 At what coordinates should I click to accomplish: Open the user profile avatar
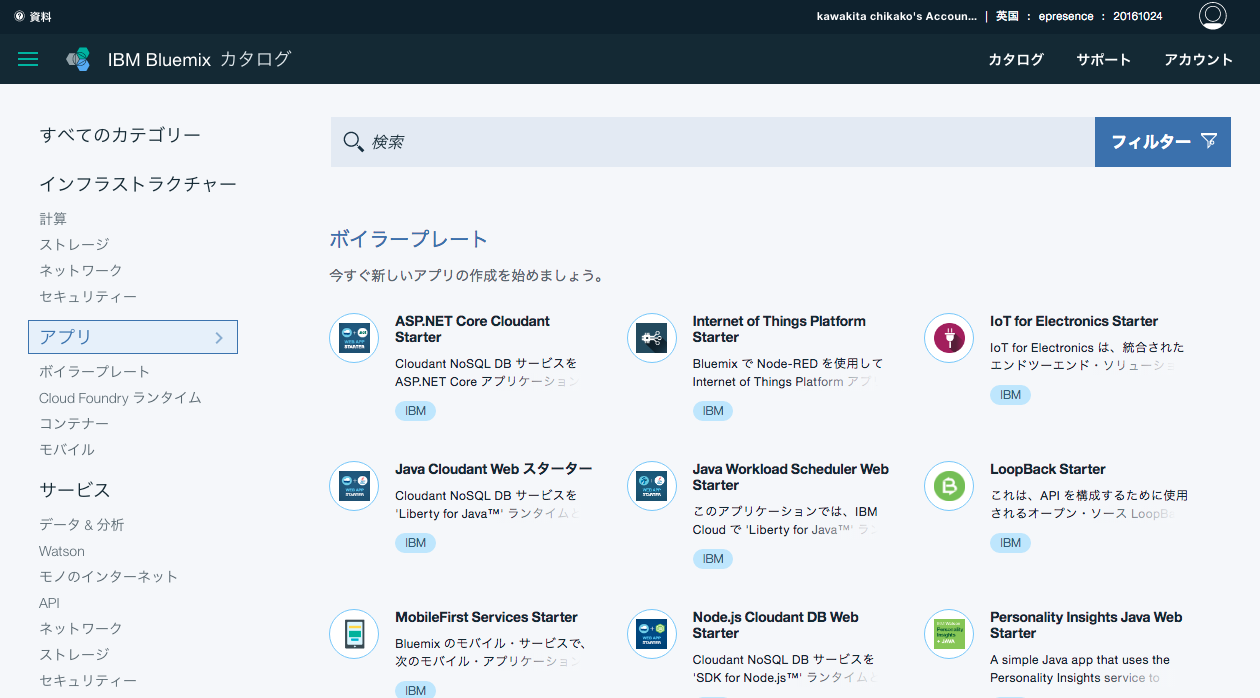pyautogui.click(x=1212, y=16)
